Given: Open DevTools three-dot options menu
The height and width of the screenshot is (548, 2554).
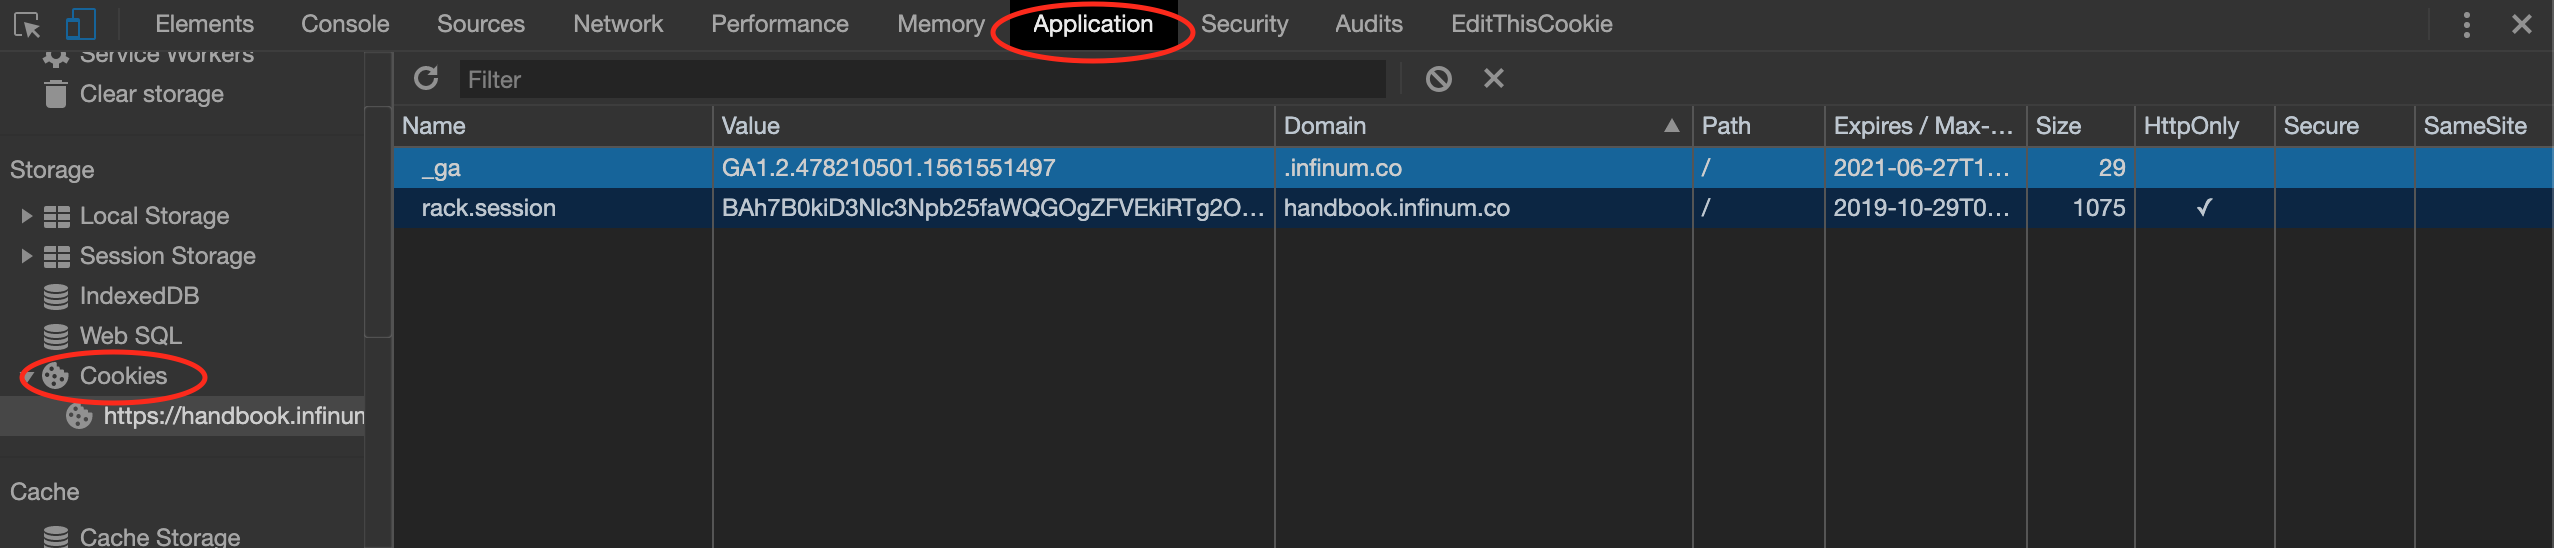Looking at the screenshot, I should (x=2466, y=24).
